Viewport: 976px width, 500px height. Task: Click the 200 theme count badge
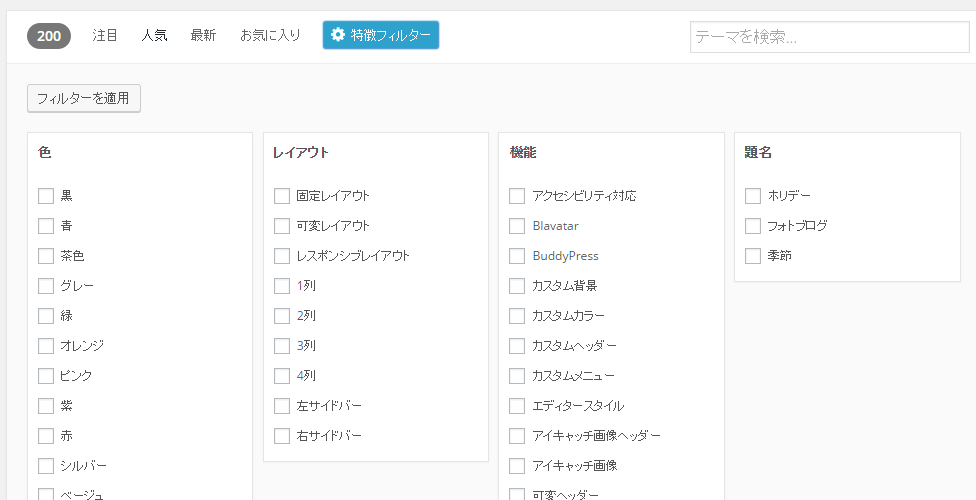(49, 36)
